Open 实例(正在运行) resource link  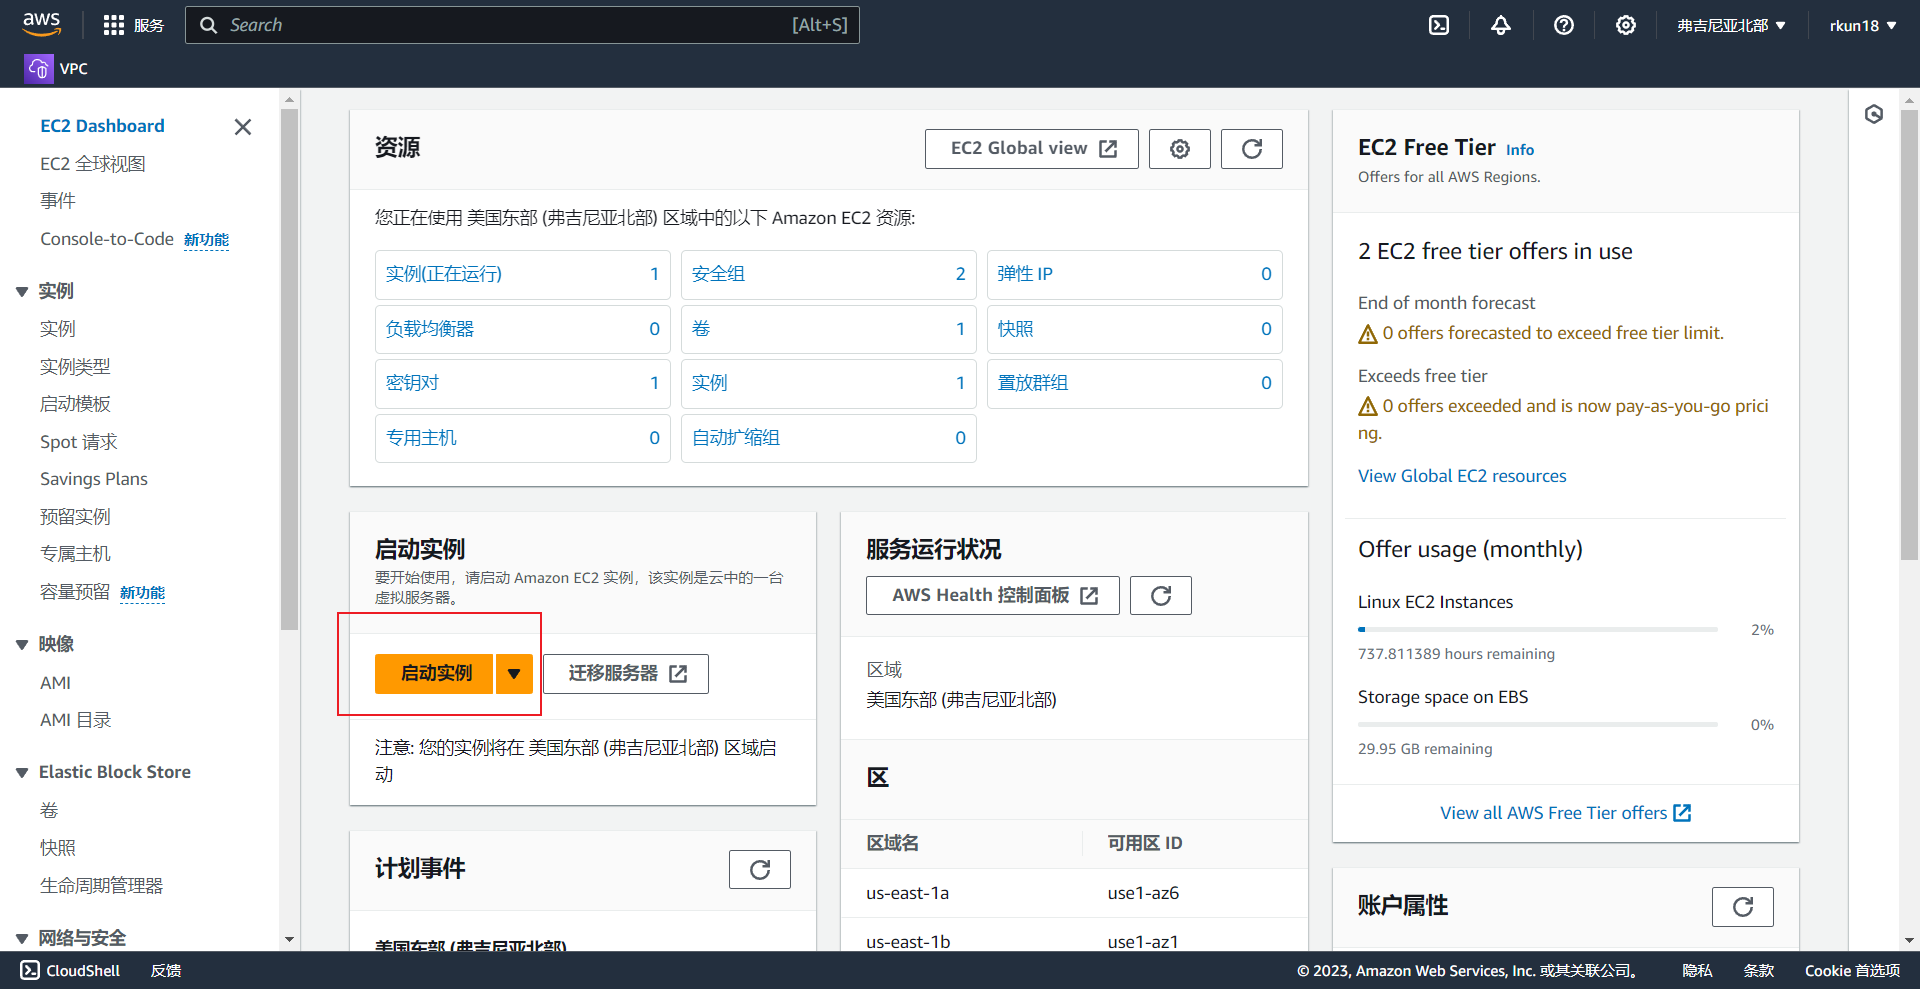click(x=444, y=274)
